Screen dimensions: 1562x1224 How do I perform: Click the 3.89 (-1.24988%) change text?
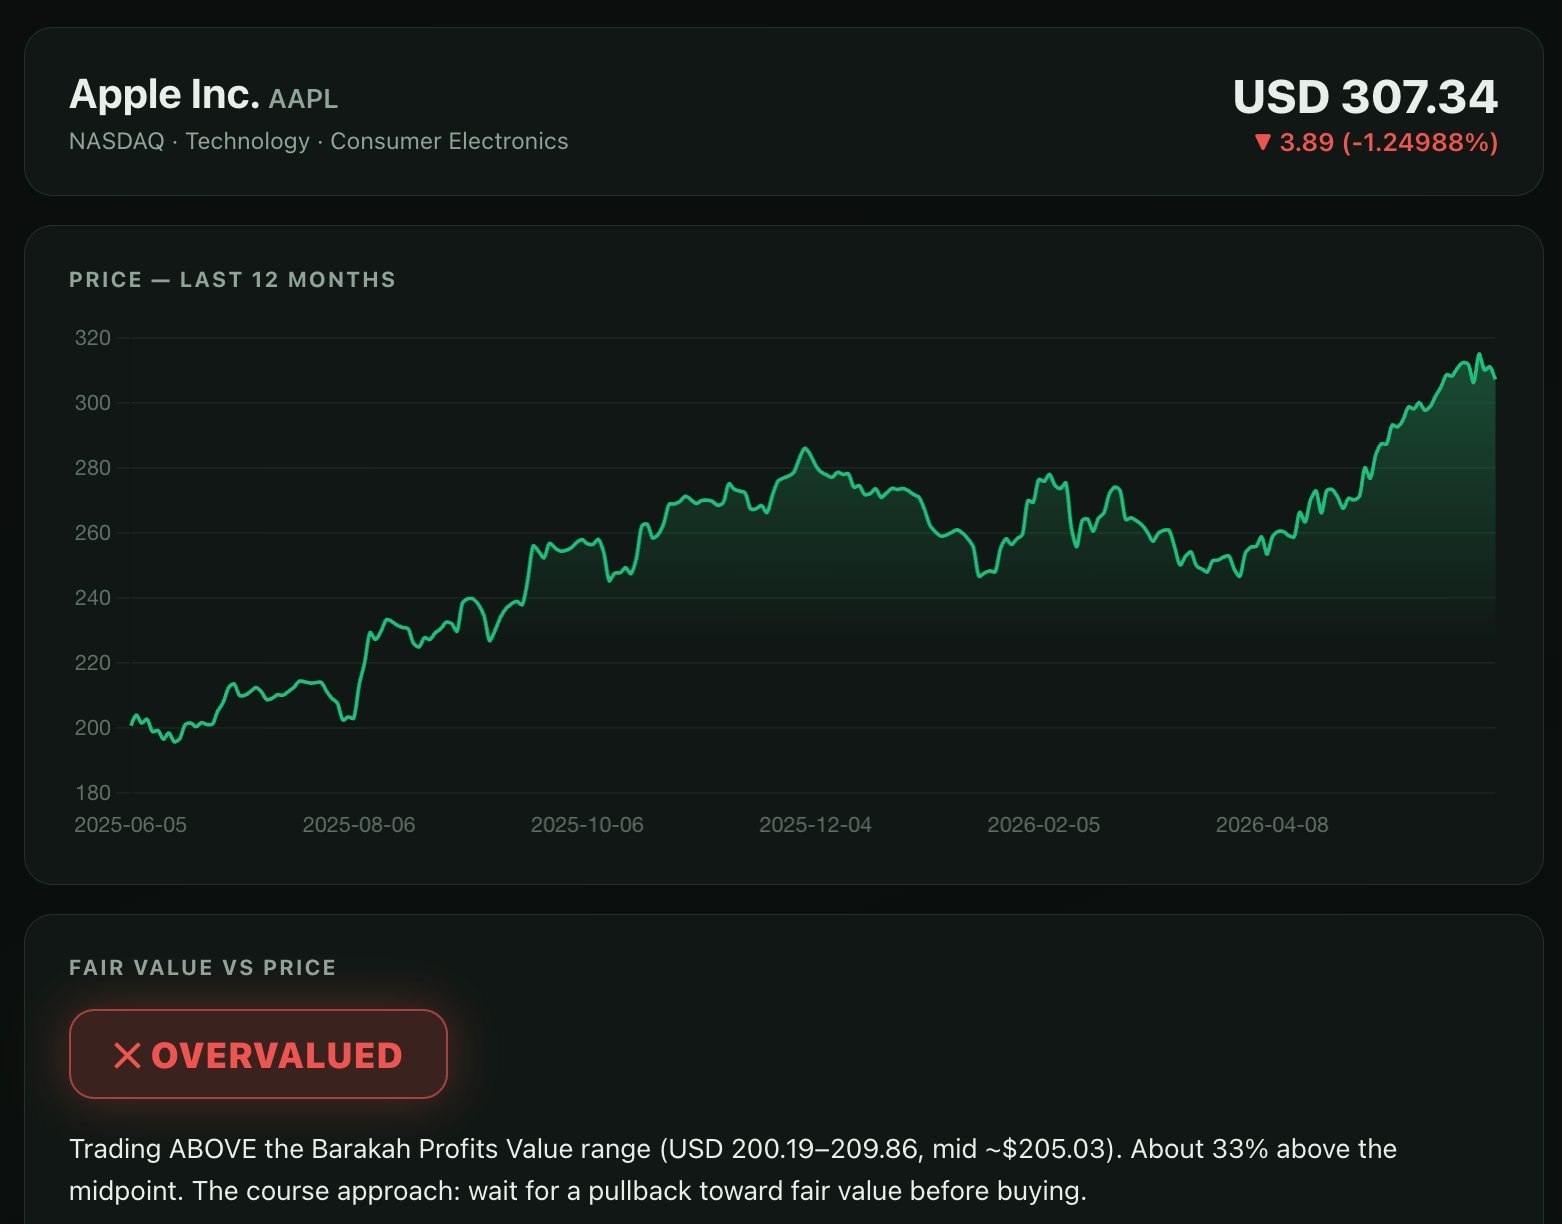coord(1388,142)
